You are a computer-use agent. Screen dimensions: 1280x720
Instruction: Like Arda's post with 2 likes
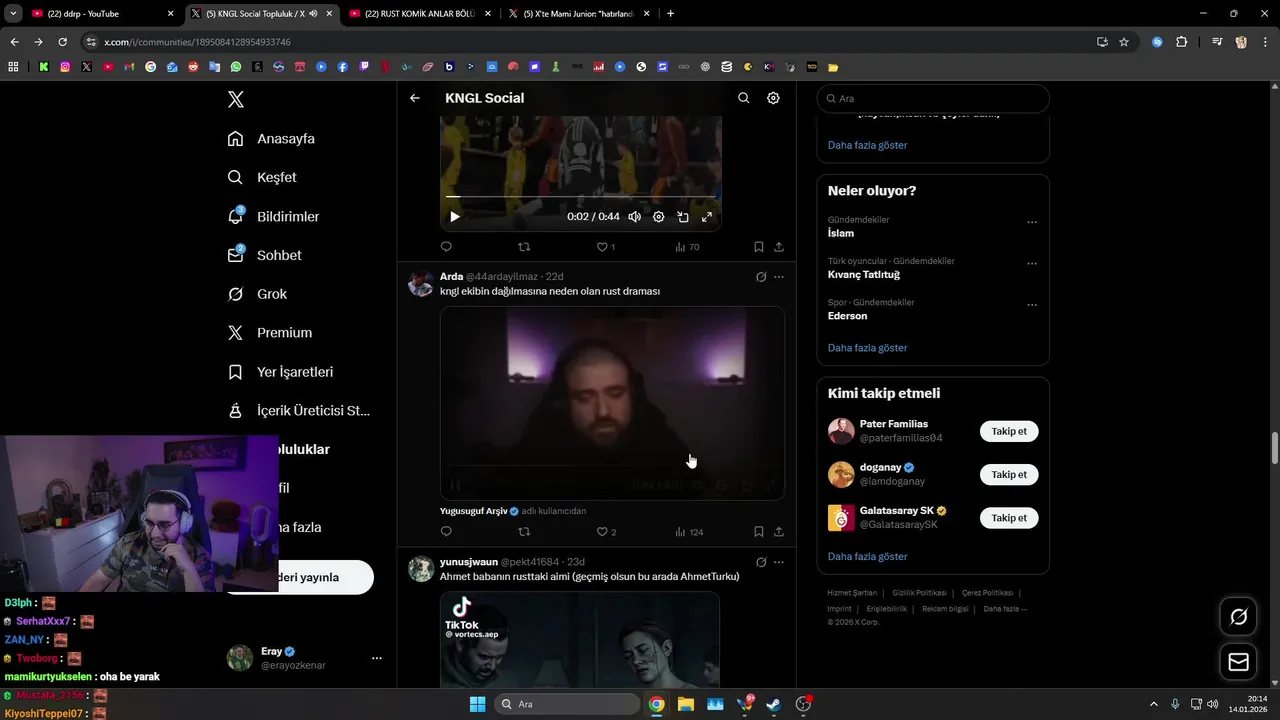tap(606, 532)
